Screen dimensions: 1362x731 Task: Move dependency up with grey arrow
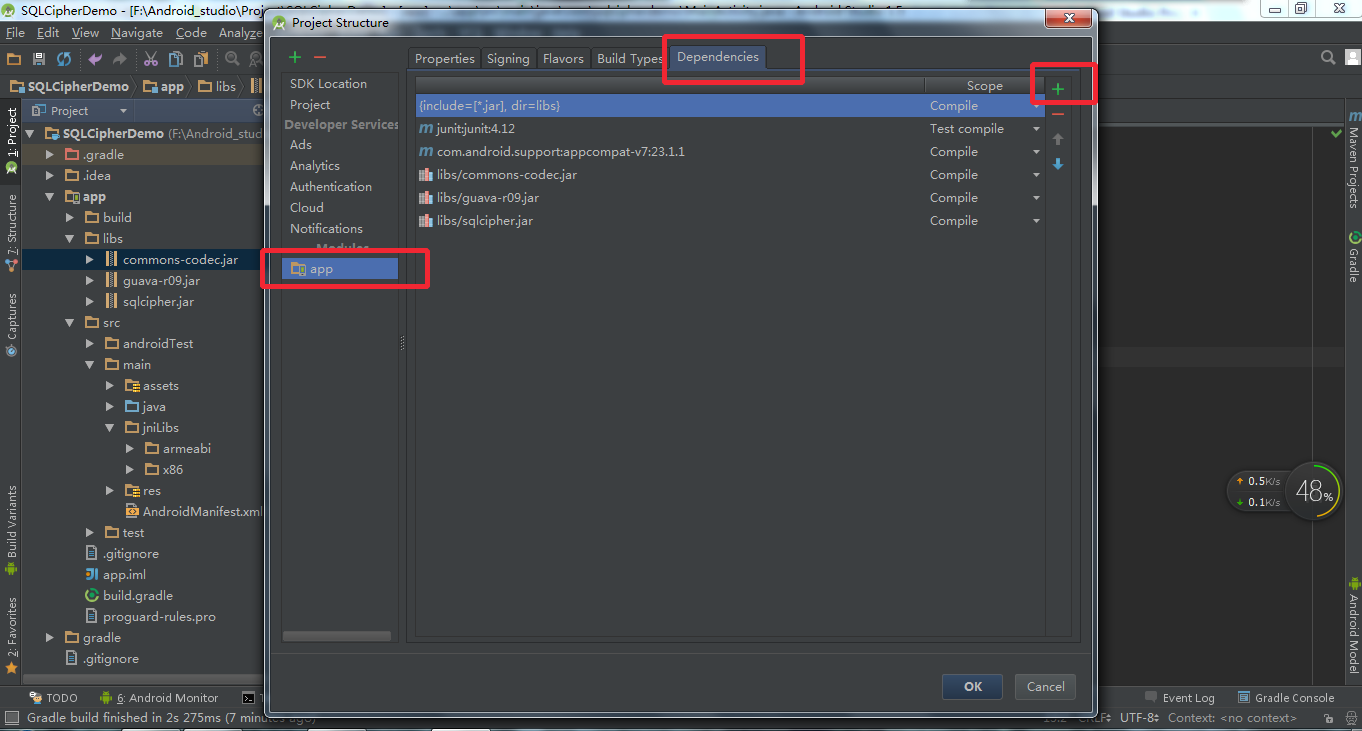[1058, 139]
